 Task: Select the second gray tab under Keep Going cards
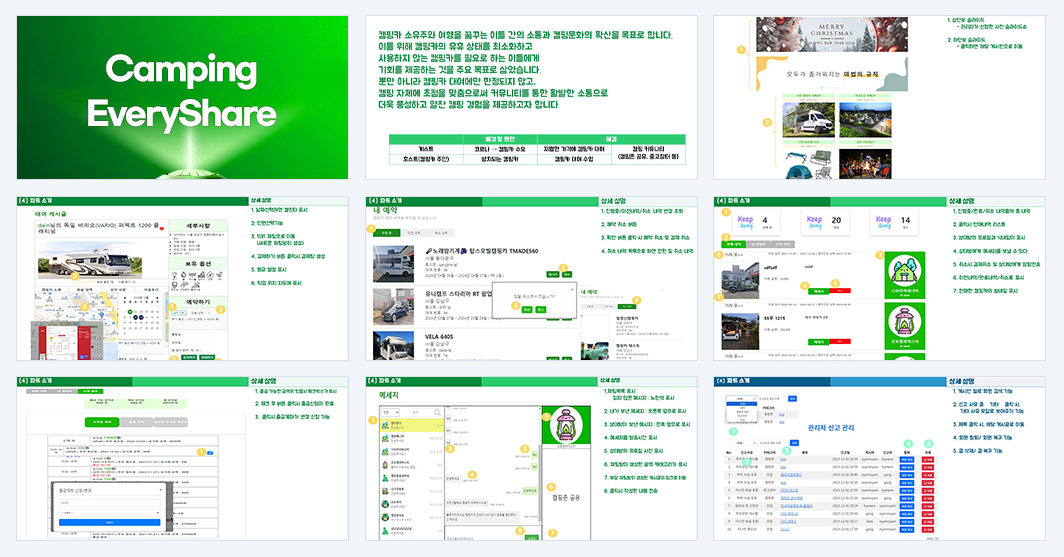[758, 244]
